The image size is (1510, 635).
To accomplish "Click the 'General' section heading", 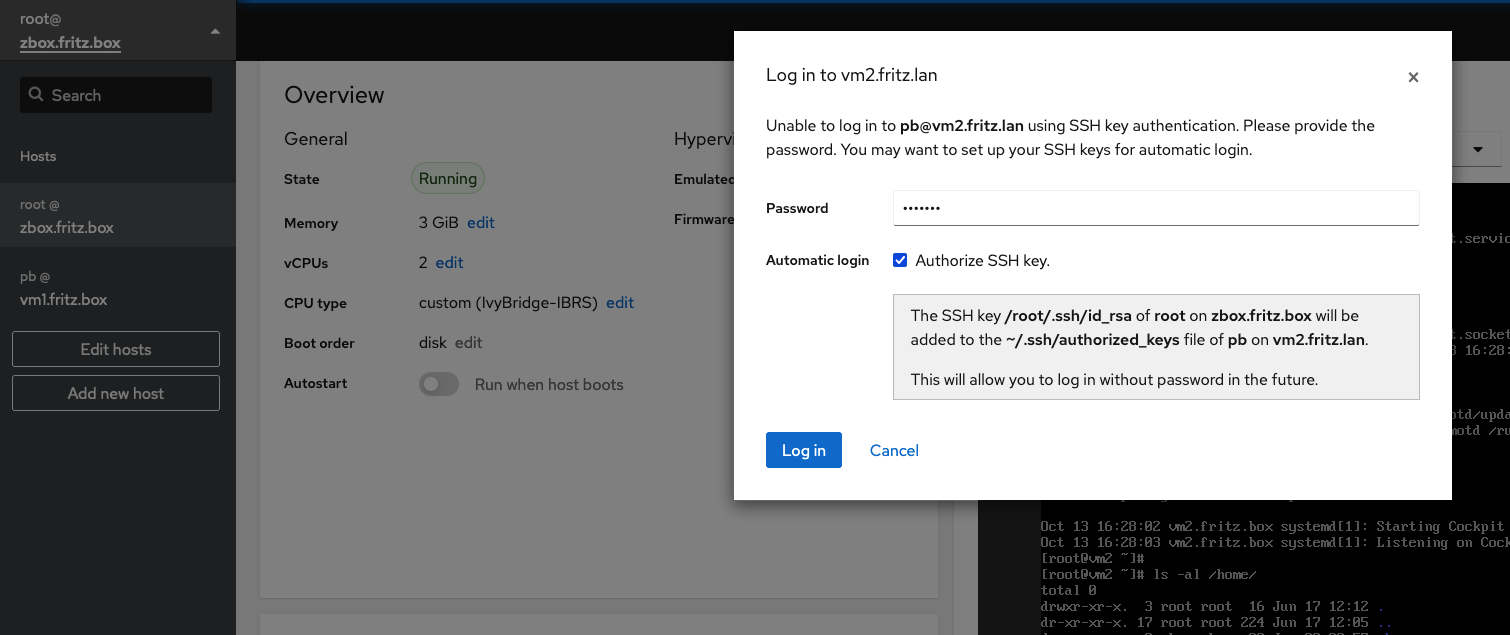I will point(316,139).
